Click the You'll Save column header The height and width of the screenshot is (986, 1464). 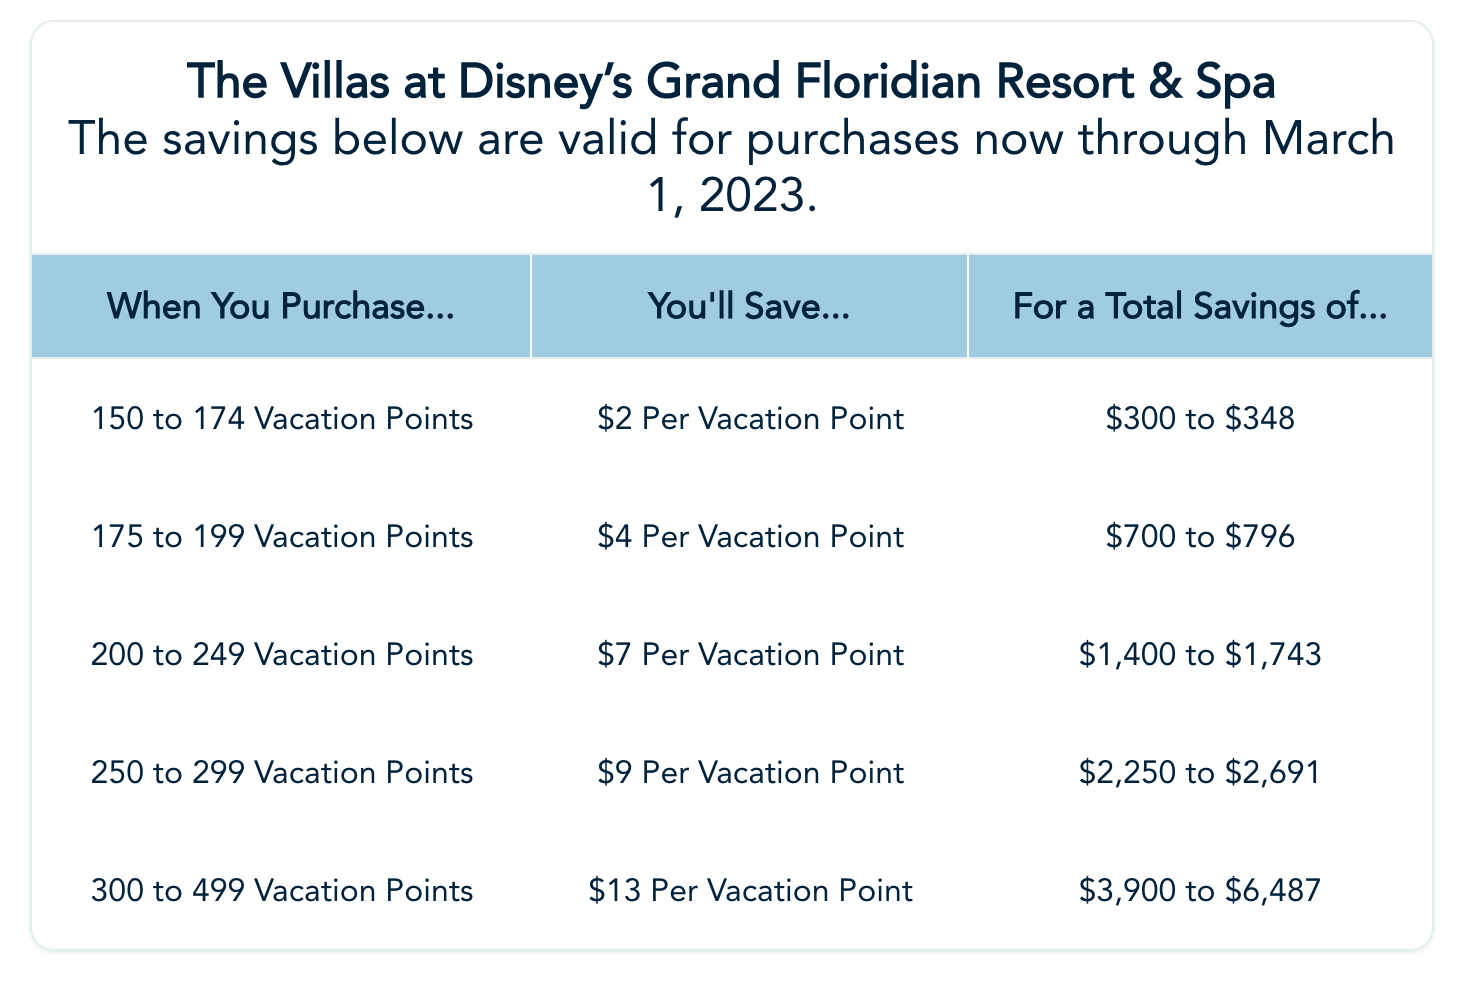(749, 306)
